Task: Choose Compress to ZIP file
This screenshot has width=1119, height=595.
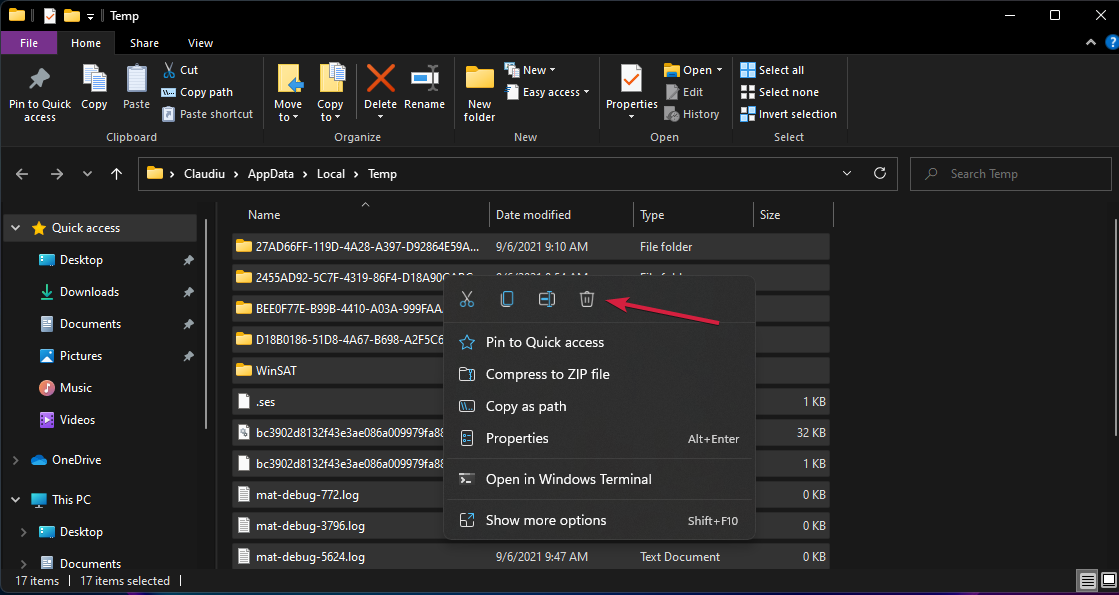Action: 547,374
